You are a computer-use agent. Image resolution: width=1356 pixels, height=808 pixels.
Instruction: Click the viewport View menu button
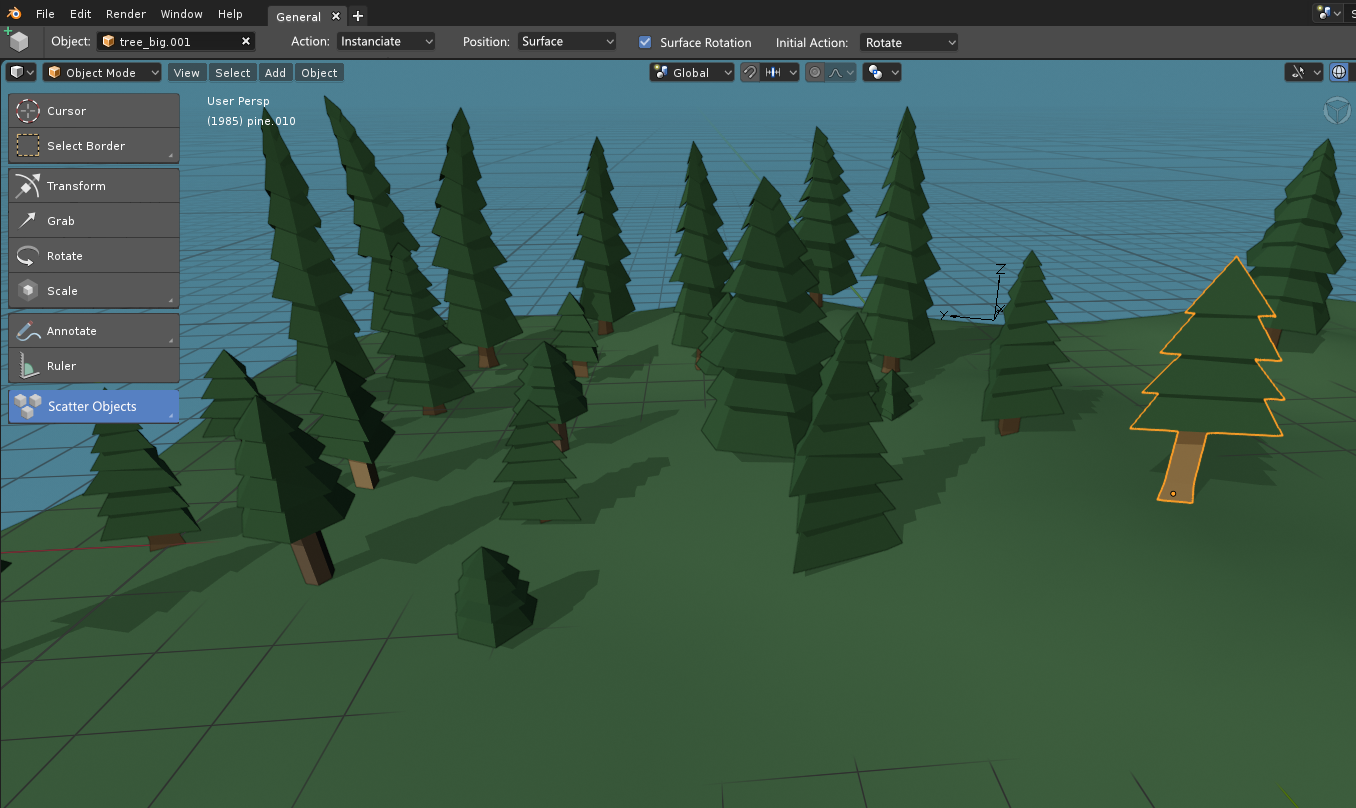pyautogui.click(x=186, y=73)
